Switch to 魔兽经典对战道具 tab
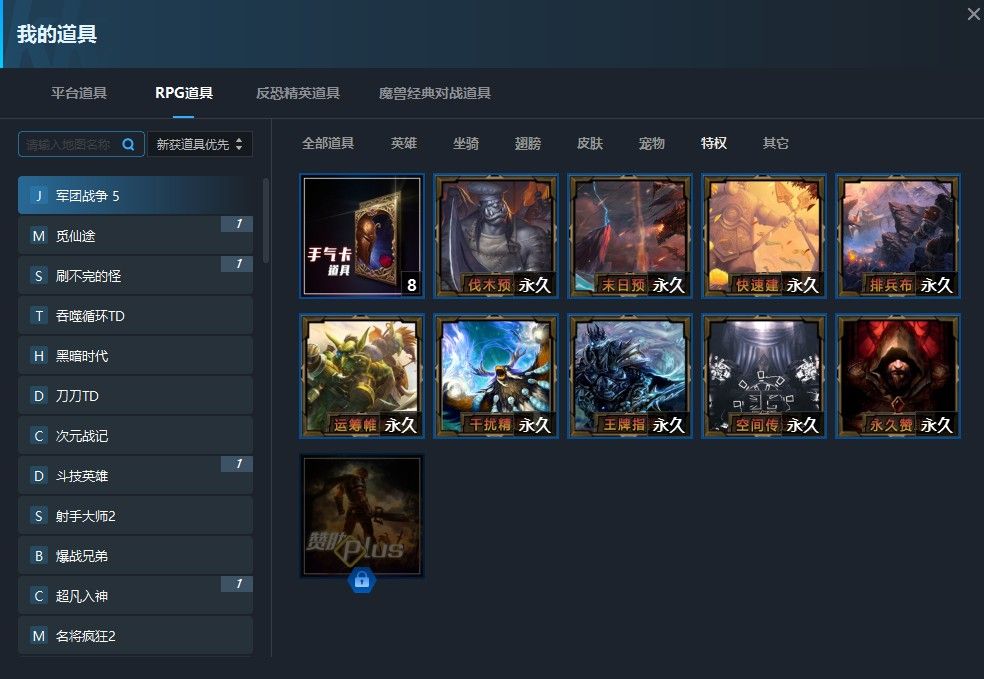984x679 pixels. tap(434, 93)
